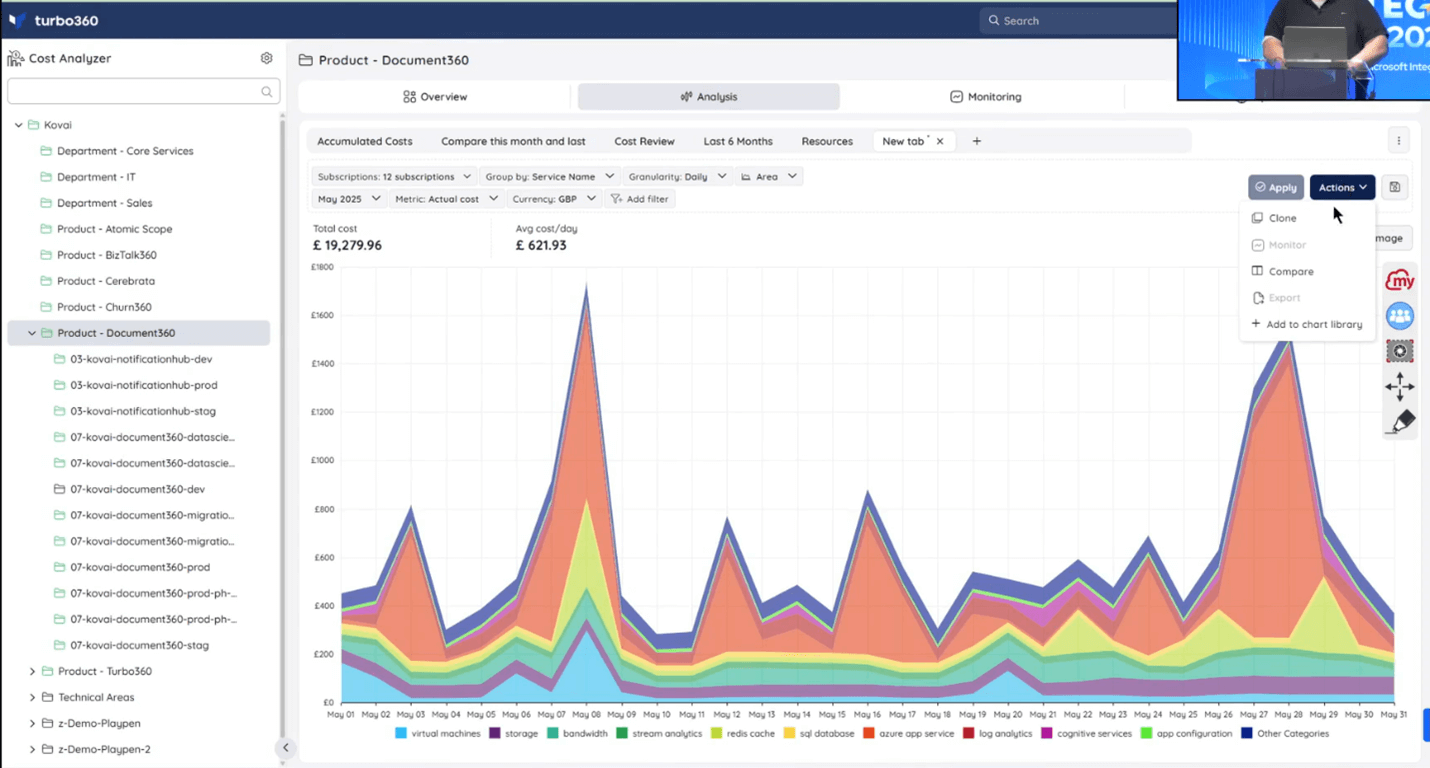The image size is (1430, 768).
Task: Click the Add filter button
Action: [639, 199]
